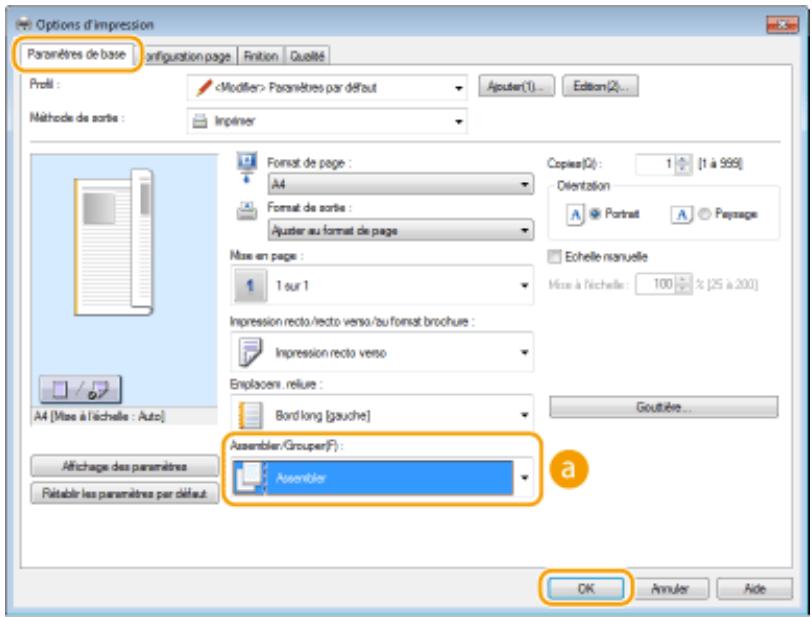Click the Edition(2)... button
This screenshot has height=617, width=812.
[x=600, y=86]
